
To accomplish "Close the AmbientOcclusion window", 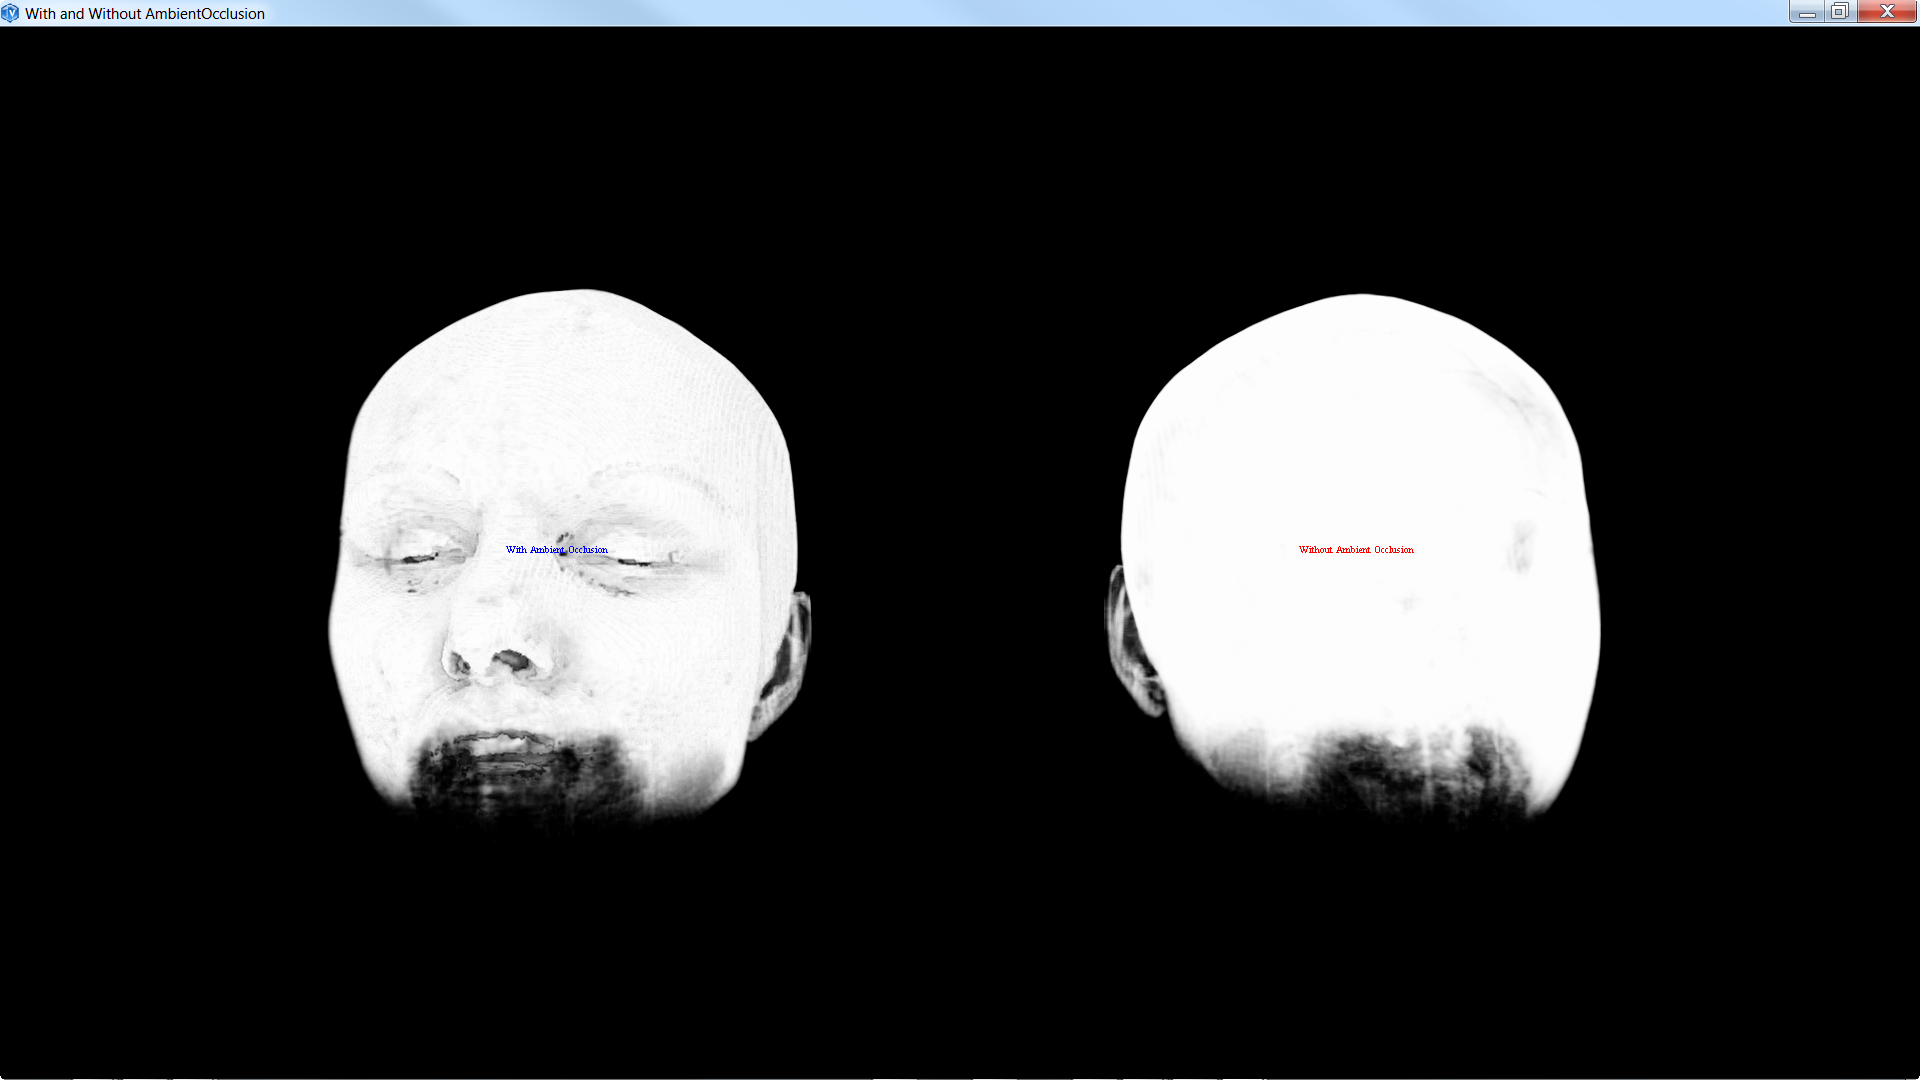I will (x=1887, y=12).
